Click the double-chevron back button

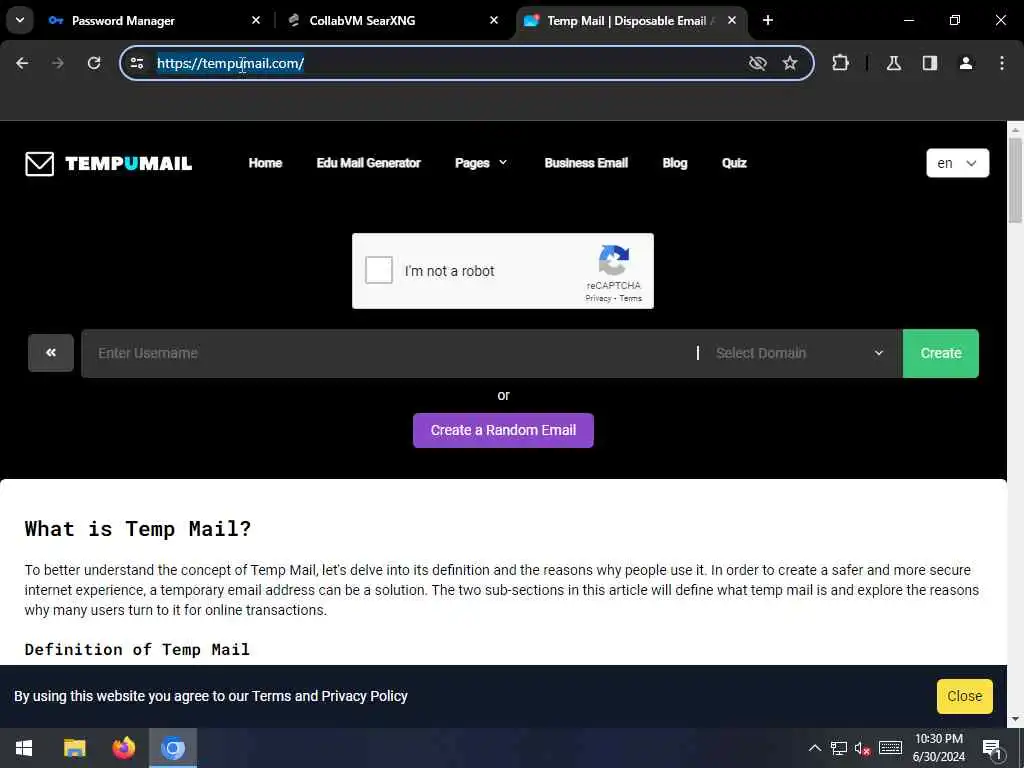coord(51,353)
